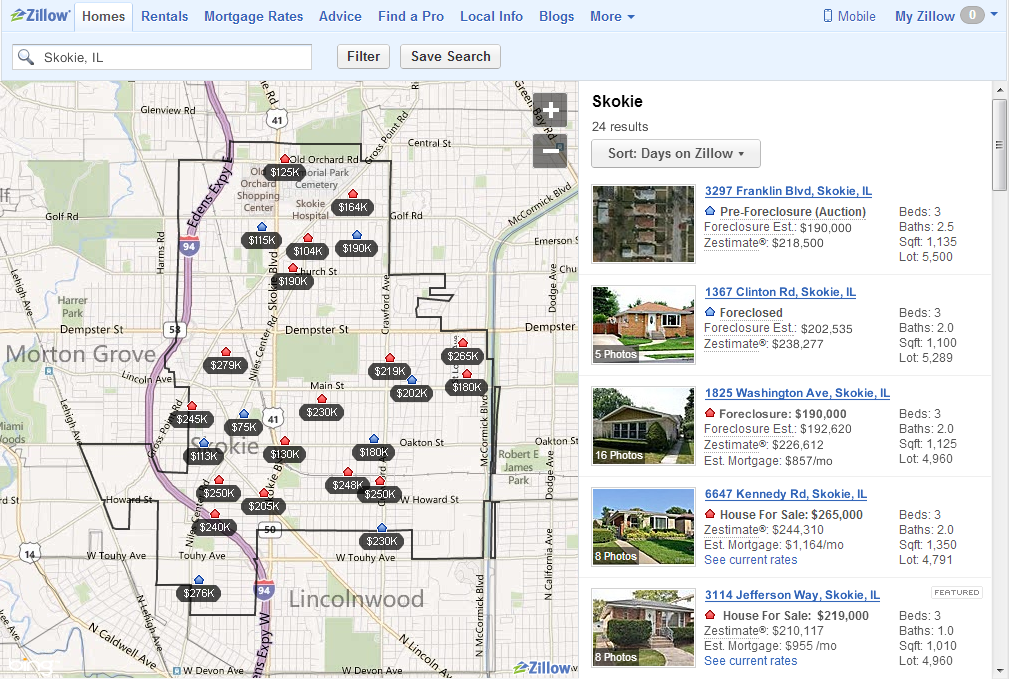Image resolution: width=1009 pixels, height=679 pixels.
Task: Open the $276K listing marker on map
Action: pyautogui.click(x=199, y=593)
